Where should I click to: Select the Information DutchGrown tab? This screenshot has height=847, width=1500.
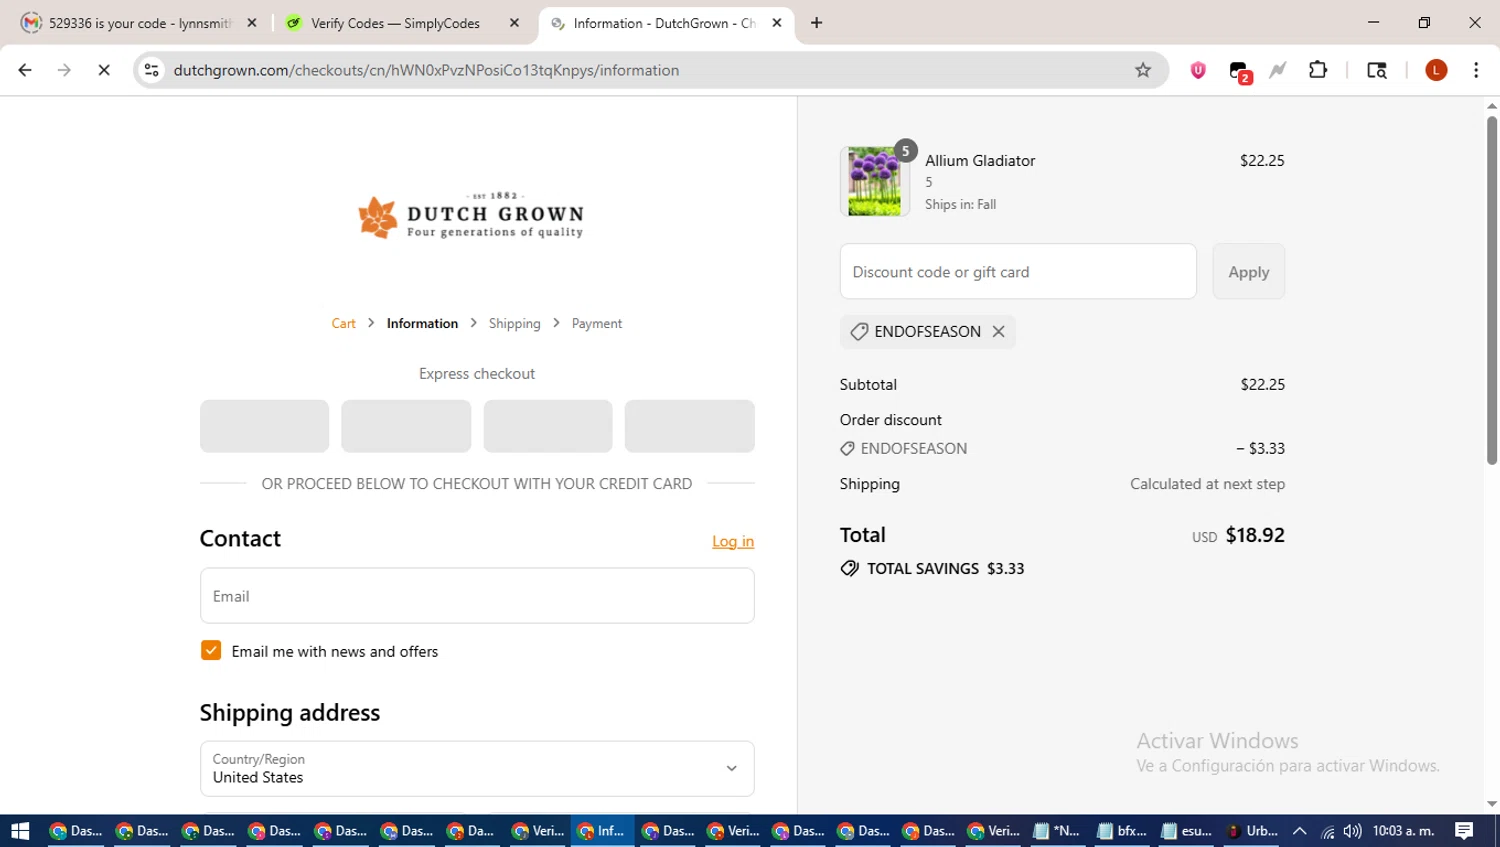pyautogui.click(x=664, y=23)
